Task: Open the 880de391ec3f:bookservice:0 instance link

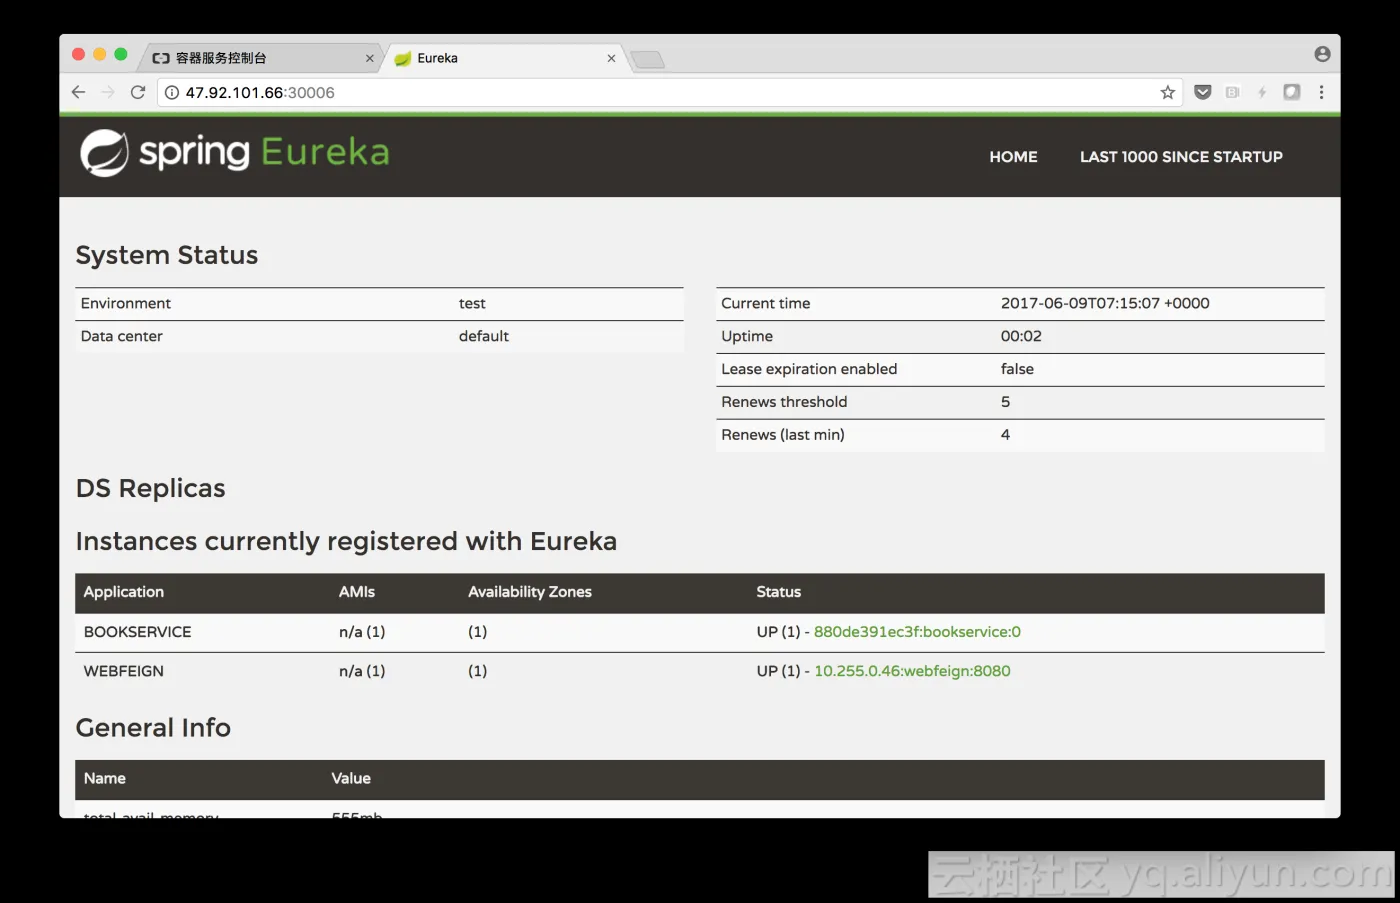Action: pyautogui.click(x=917, y=632)
